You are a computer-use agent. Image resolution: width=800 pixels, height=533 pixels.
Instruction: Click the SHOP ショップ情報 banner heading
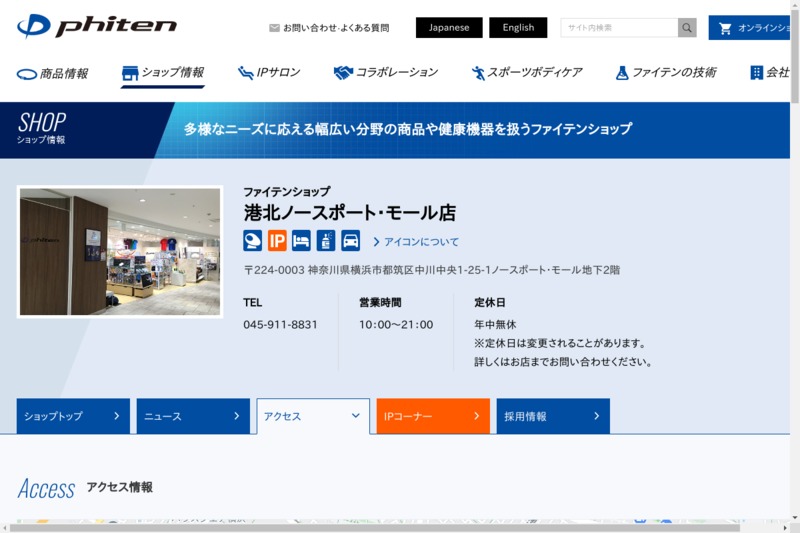[x=41, y=129]
